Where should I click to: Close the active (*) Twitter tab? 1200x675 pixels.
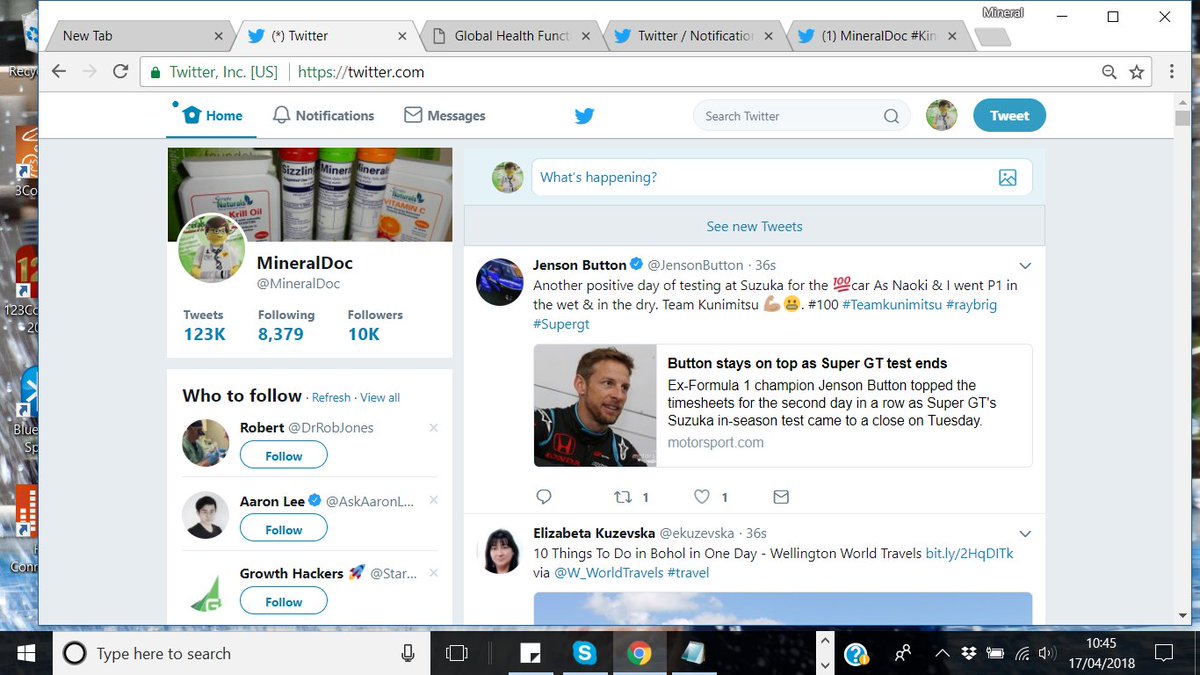403,36
